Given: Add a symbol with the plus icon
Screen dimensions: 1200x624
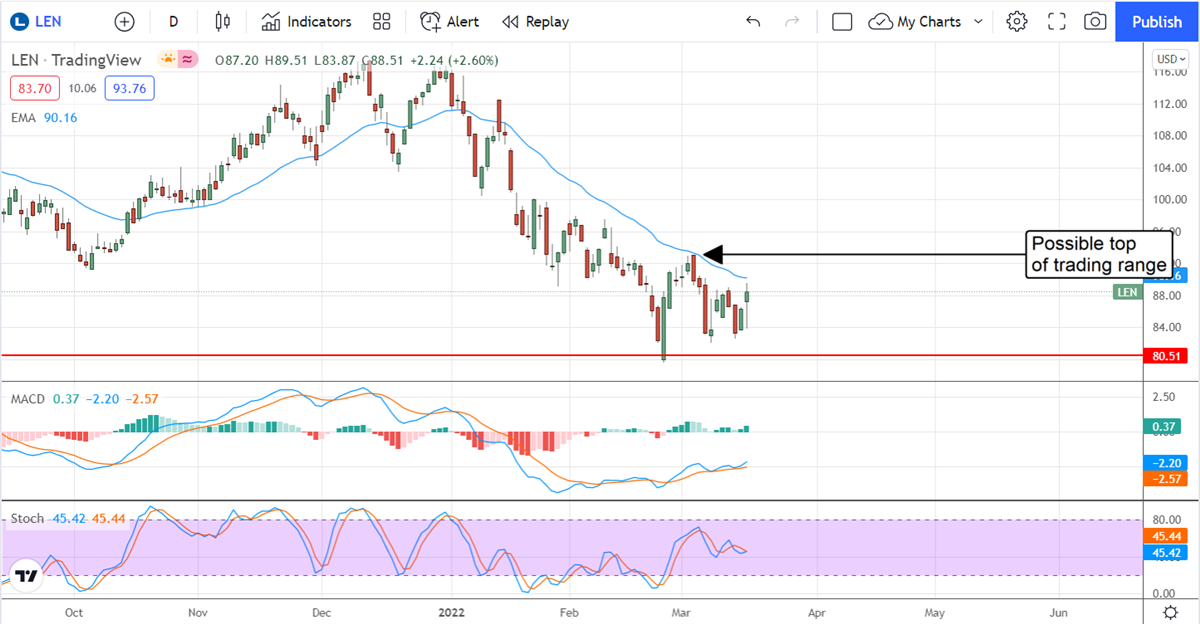Looking at the screenshot, I should click(124, 21).
